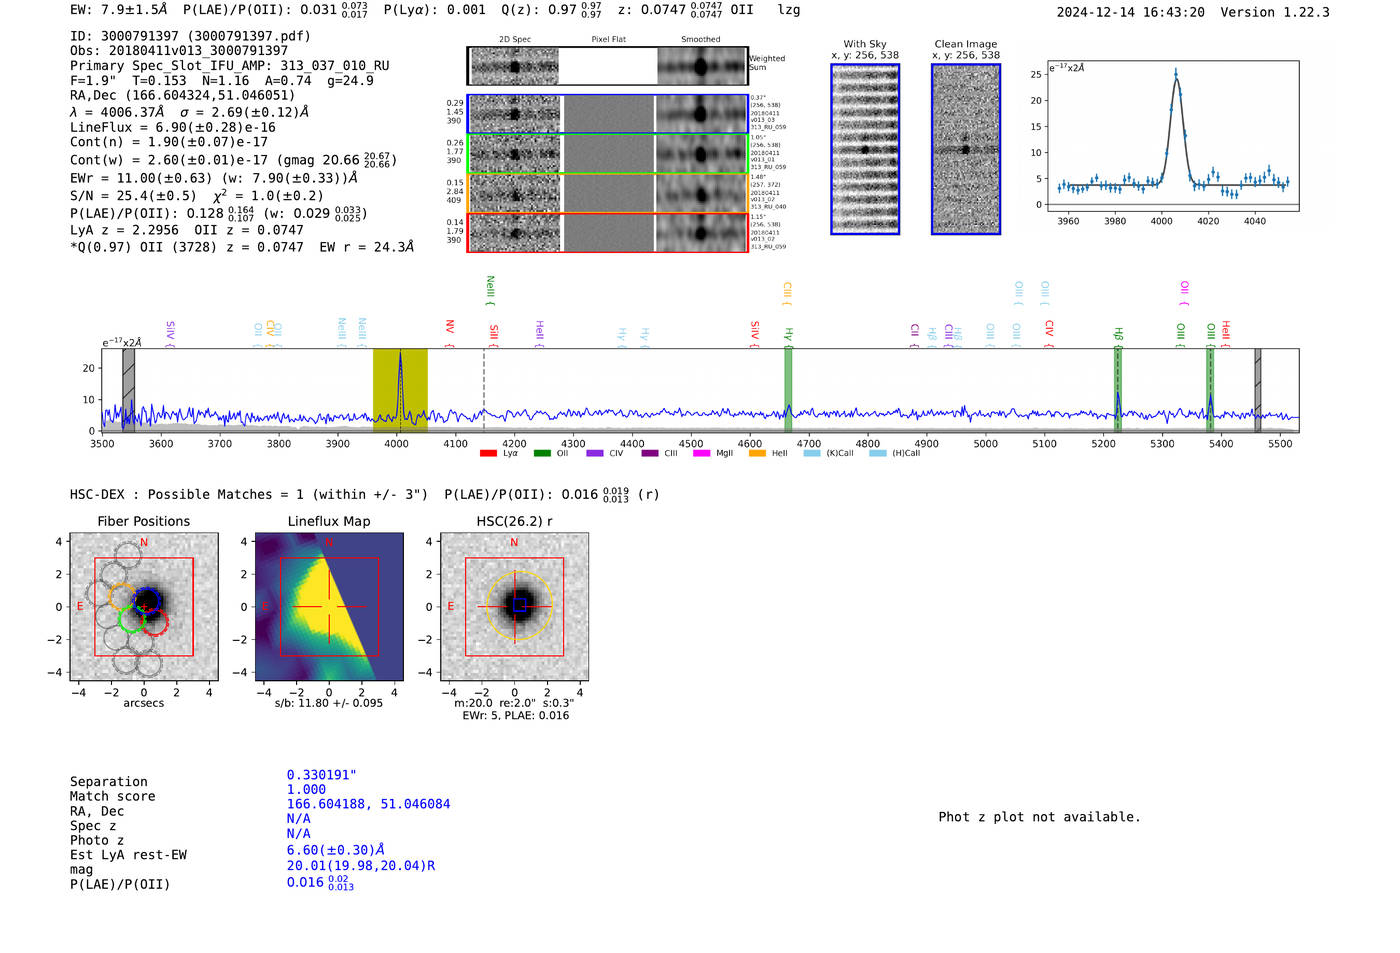This screenshot has height=953, width=1400.
Task: Click the S/N = 25.4 line
Action: pyautogui.click(x=197, y=196)
